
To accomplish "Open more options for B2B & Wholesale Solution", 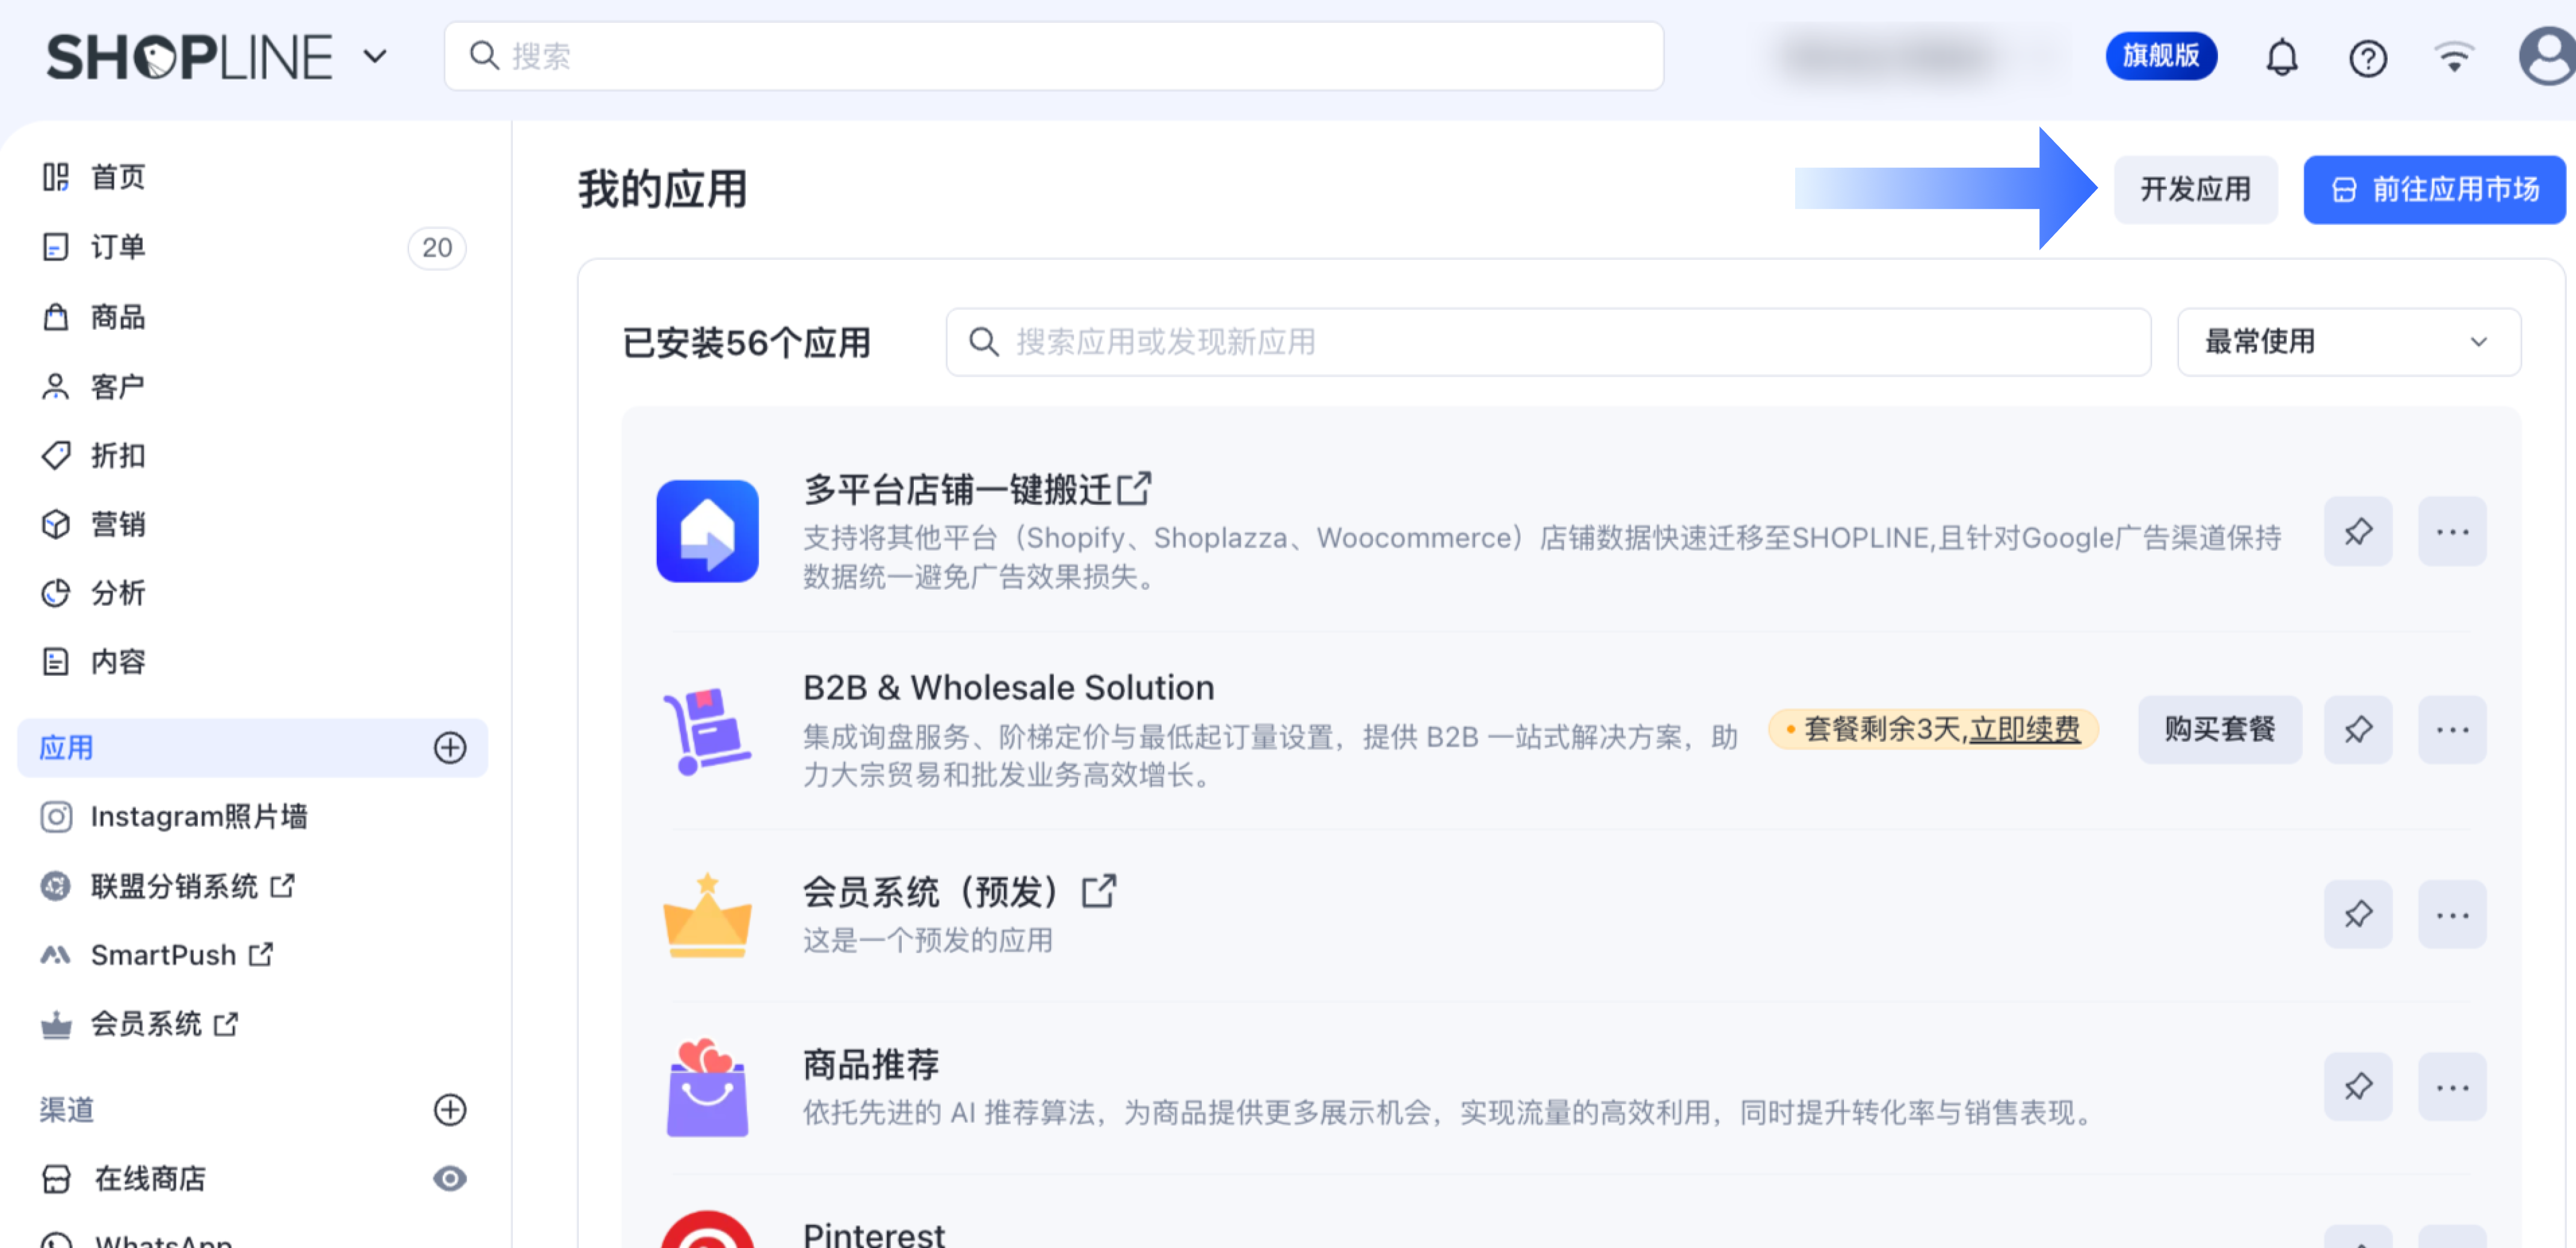I will click(x=2451, y=730).
